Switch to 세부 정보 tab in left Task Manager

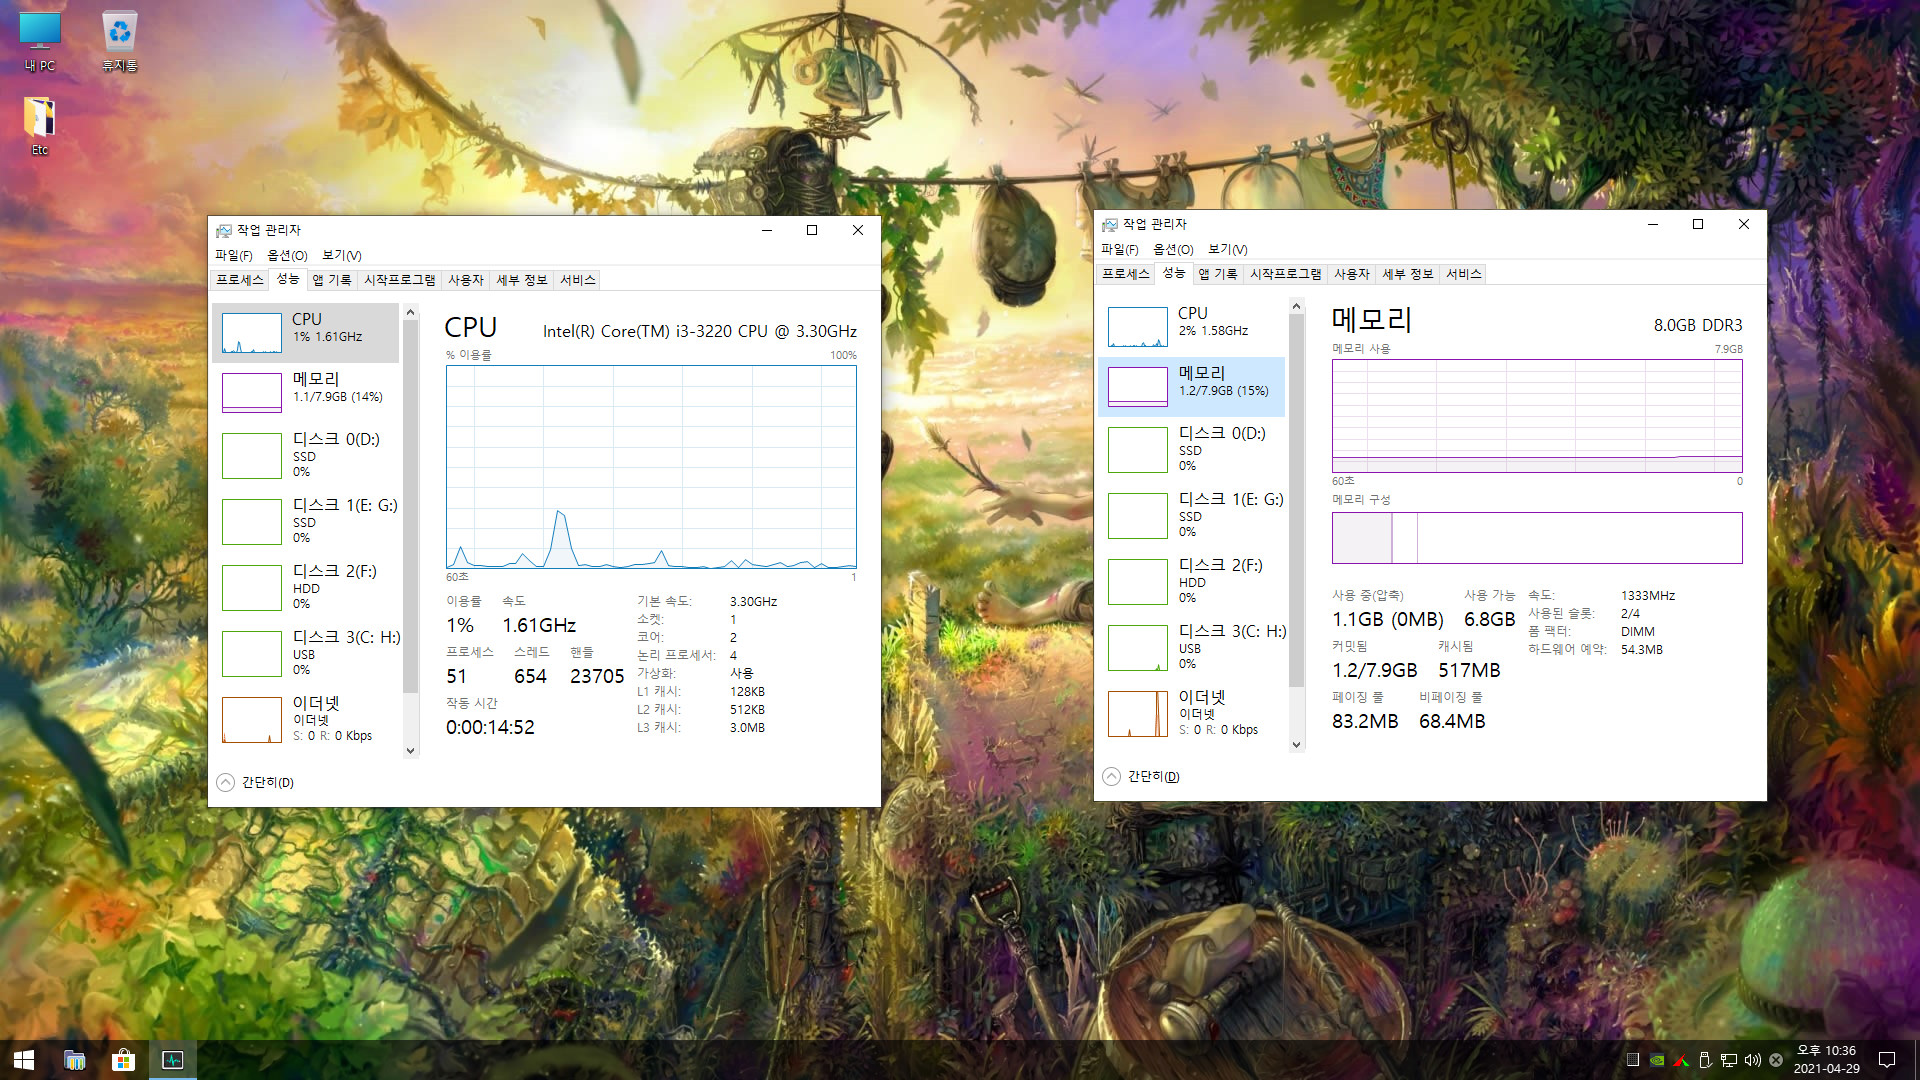tap(522, 280)
